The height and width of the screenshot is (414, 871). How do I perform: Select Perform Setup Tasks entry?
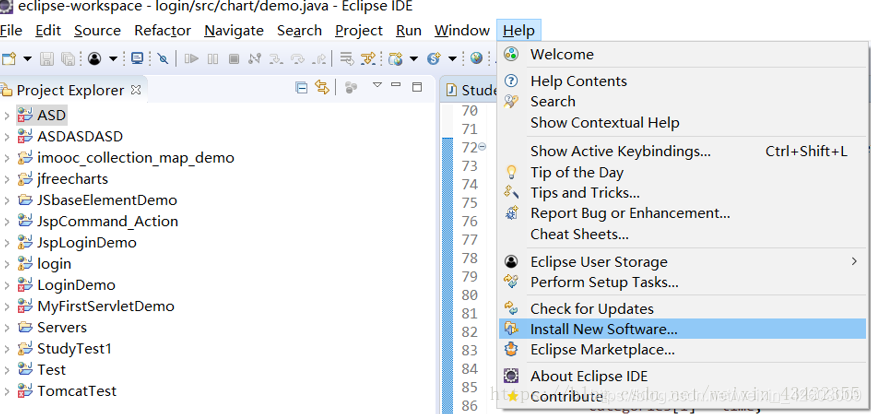click(x=683, y=282)
